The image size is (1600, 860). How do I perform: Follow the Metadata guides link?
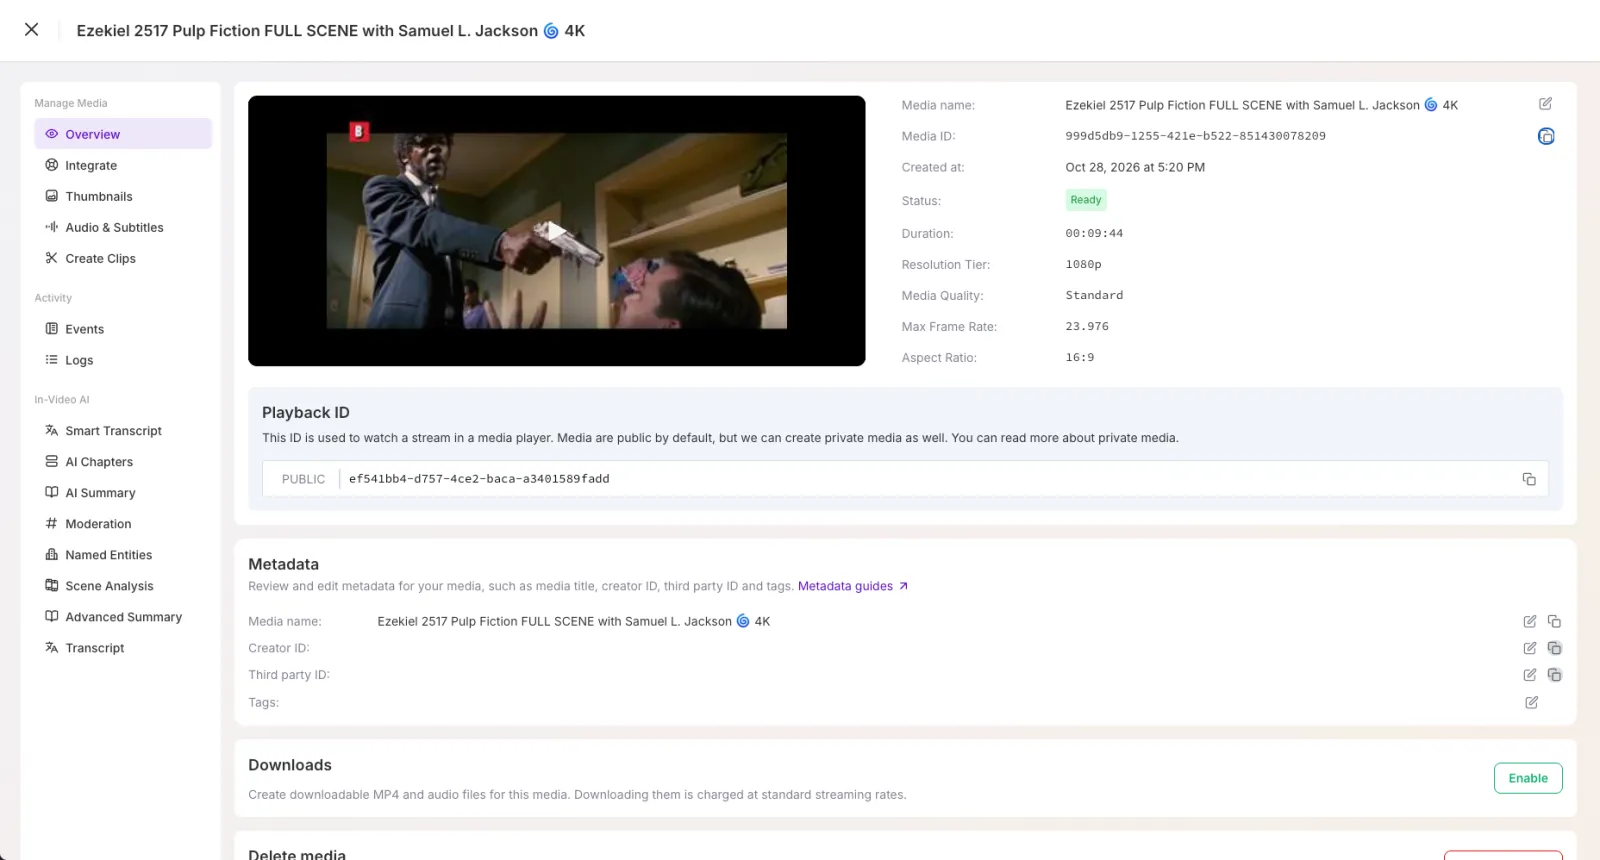[x=853, y=586]
